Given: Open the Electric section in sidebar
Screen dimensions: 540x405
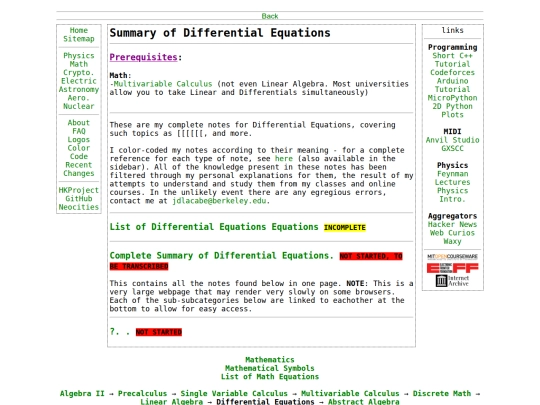Looking at the screenshot, I should [x=79, y=81].
